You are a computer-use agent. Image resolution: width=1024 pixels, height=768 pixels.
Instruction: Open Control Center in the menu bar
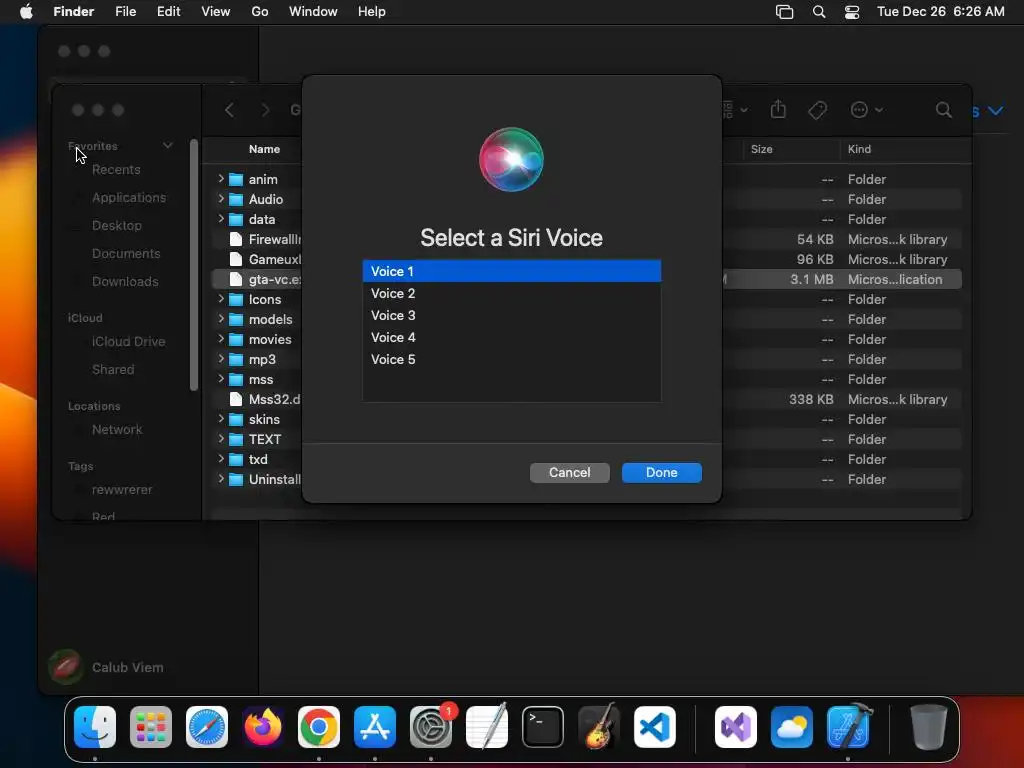(x=852, y=12)
